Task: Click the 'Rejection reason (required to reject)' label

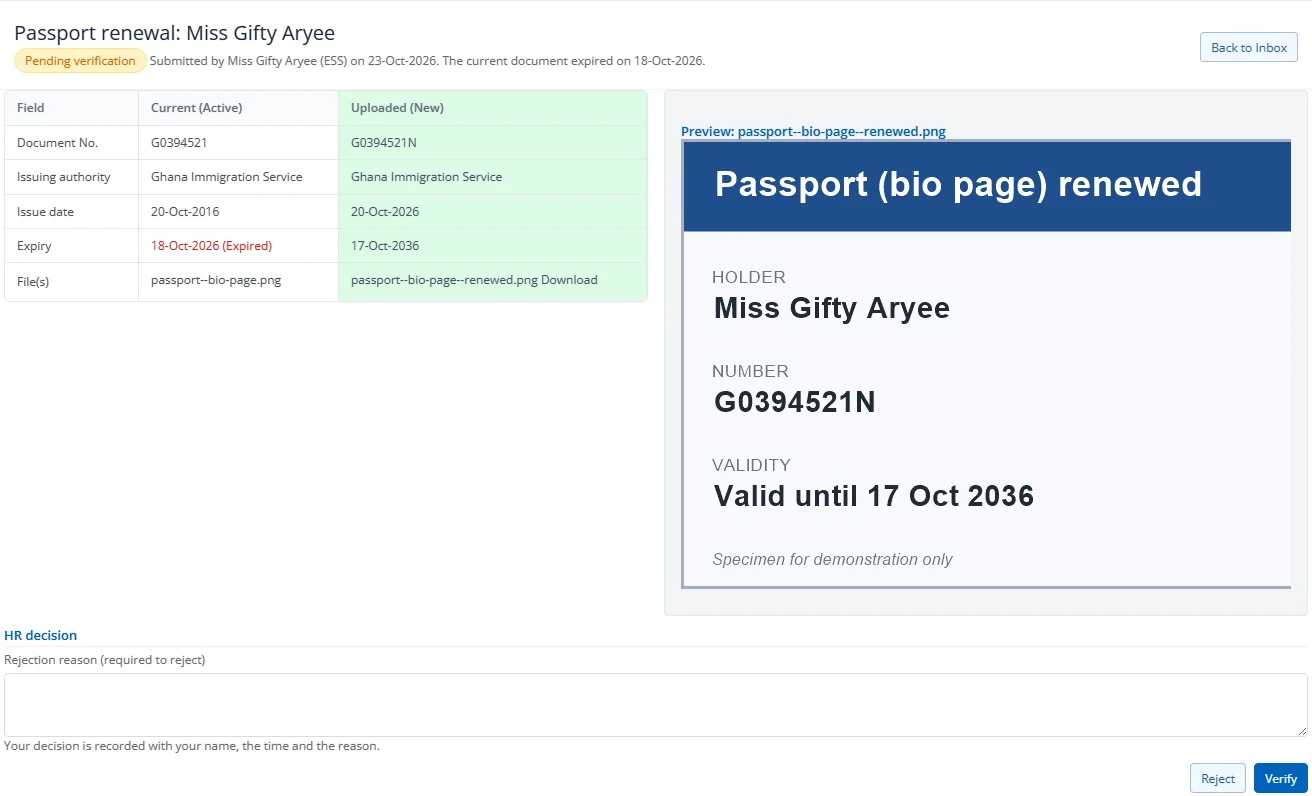Action: pos(105,660)
